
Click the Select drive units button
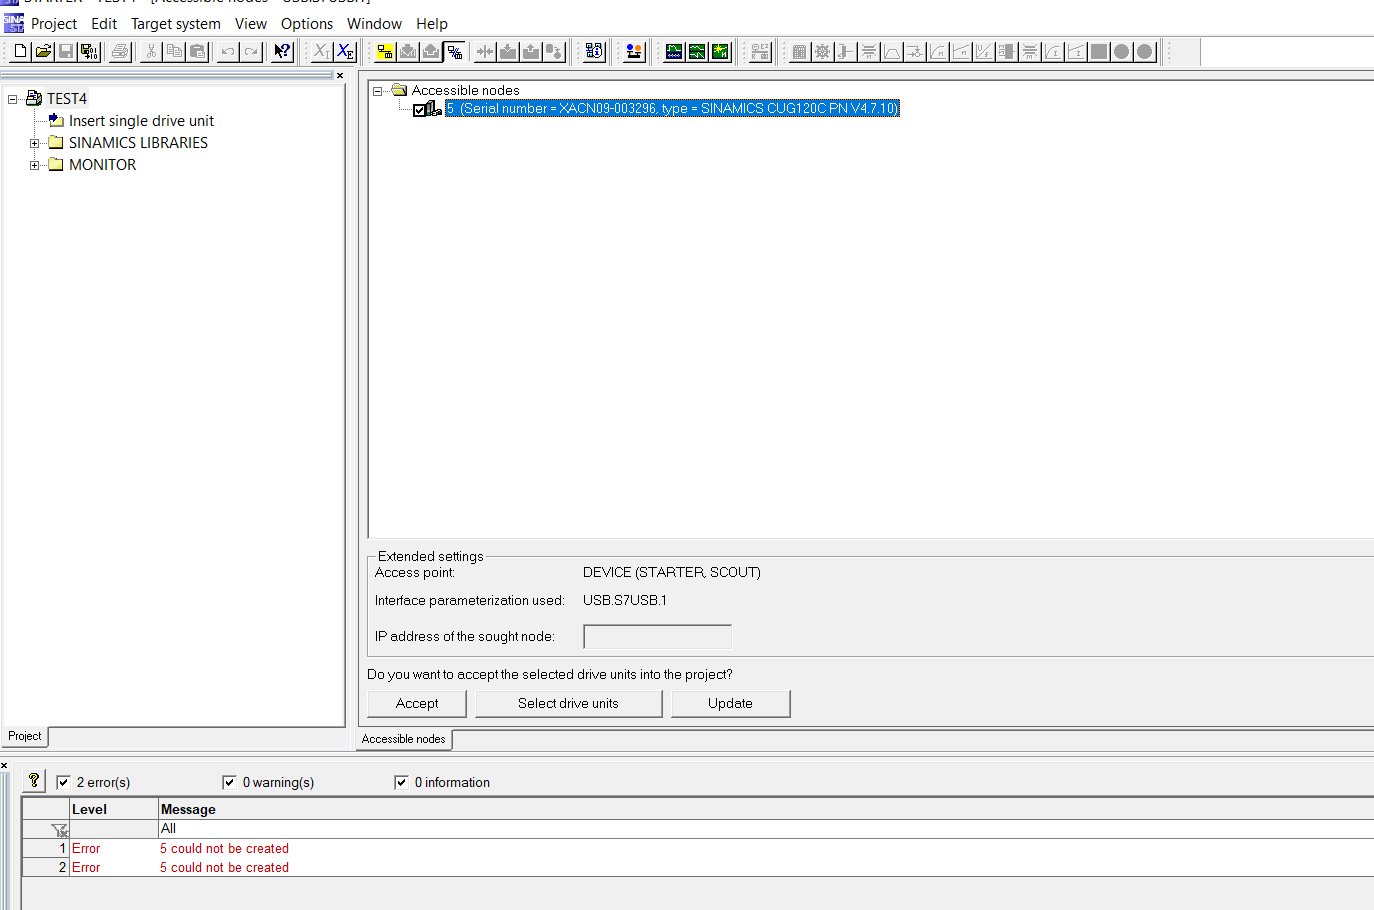pos(568,703)
